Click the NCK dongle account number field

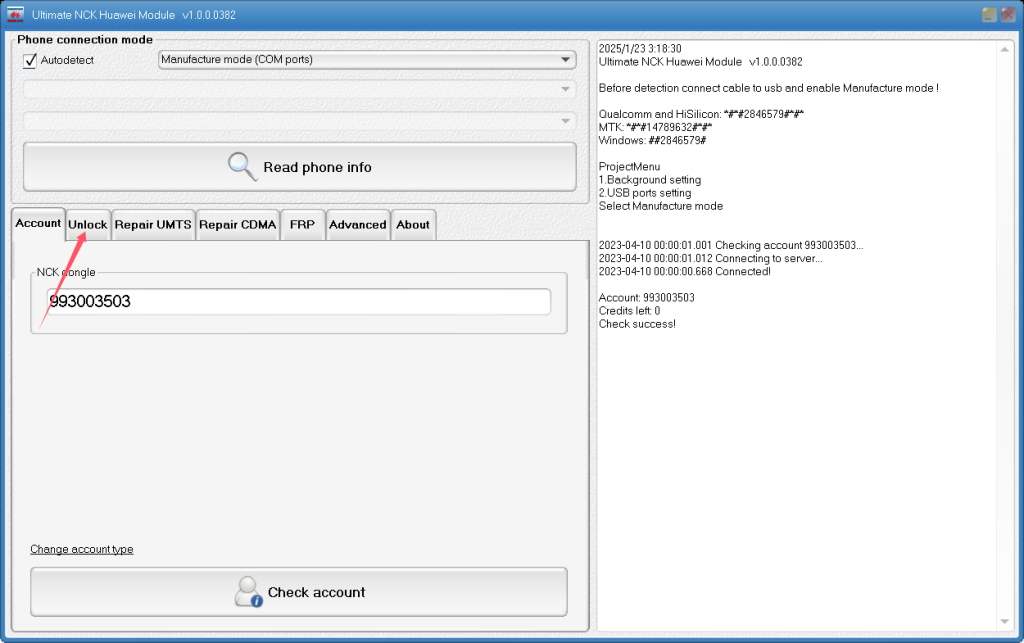pos(298,302)
